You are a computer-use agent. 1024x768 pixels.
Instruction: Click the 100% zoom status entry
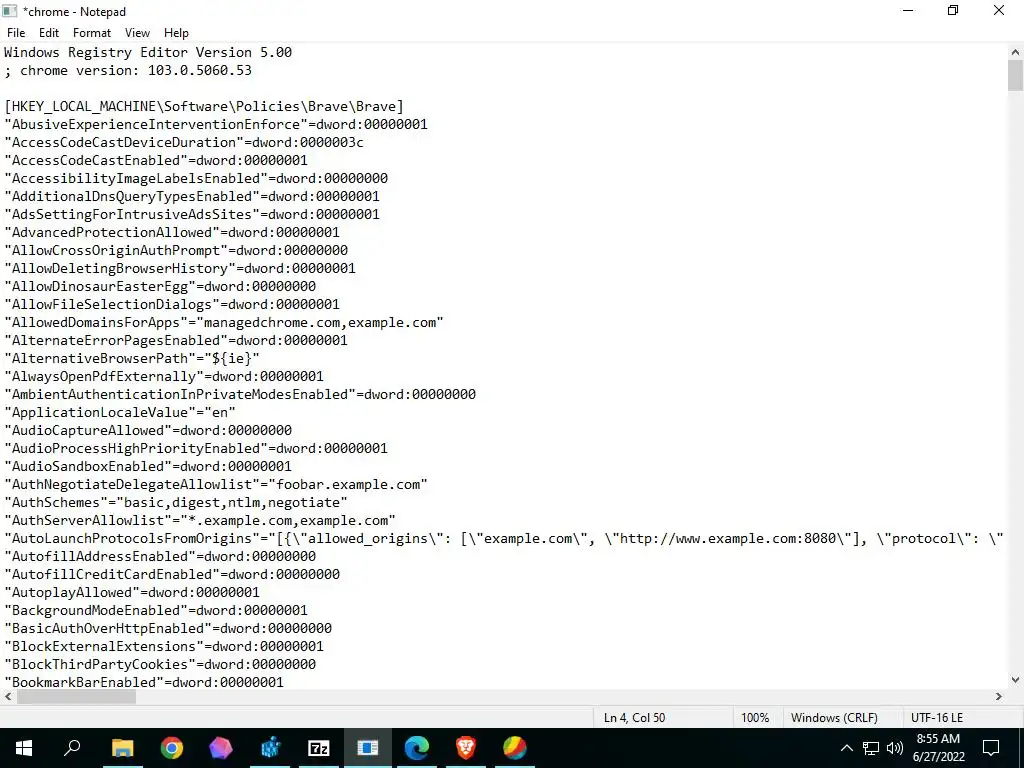(x=755, y=718)
